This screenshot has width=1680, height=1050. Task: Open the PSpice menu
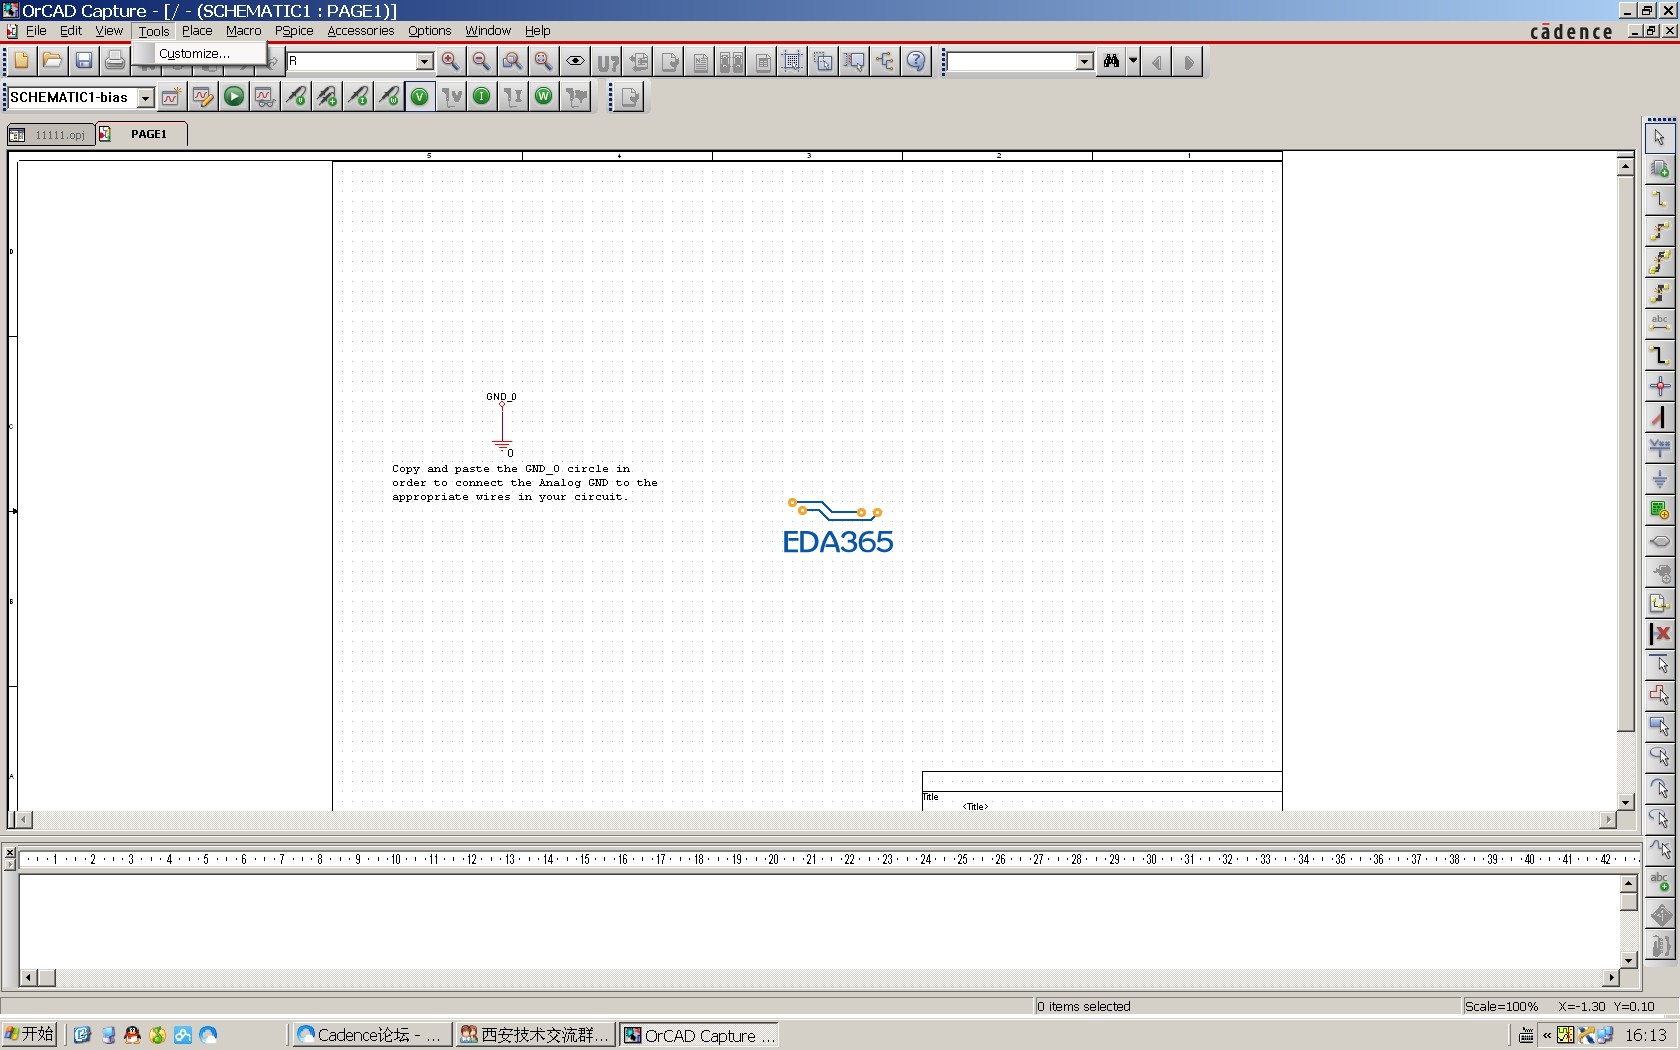coord(294,31)
